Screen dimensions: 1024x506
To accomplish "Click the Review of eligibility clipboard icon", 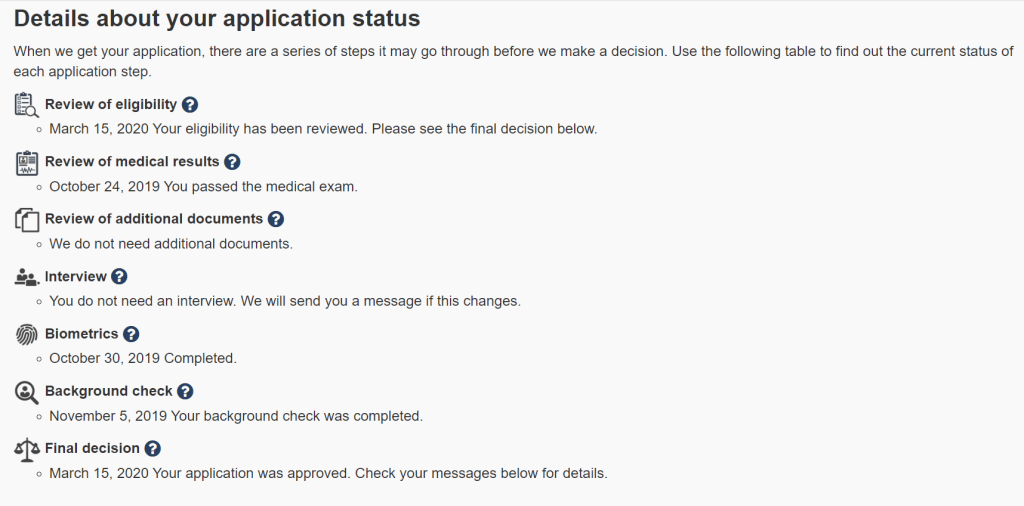I will [27, 105].
